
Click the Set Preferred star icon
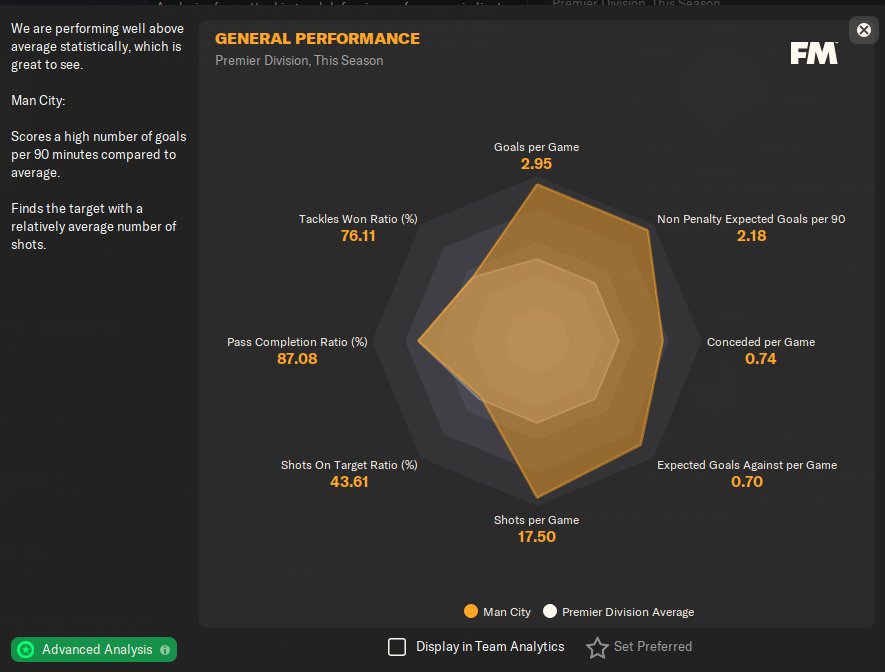coord(597,648)
